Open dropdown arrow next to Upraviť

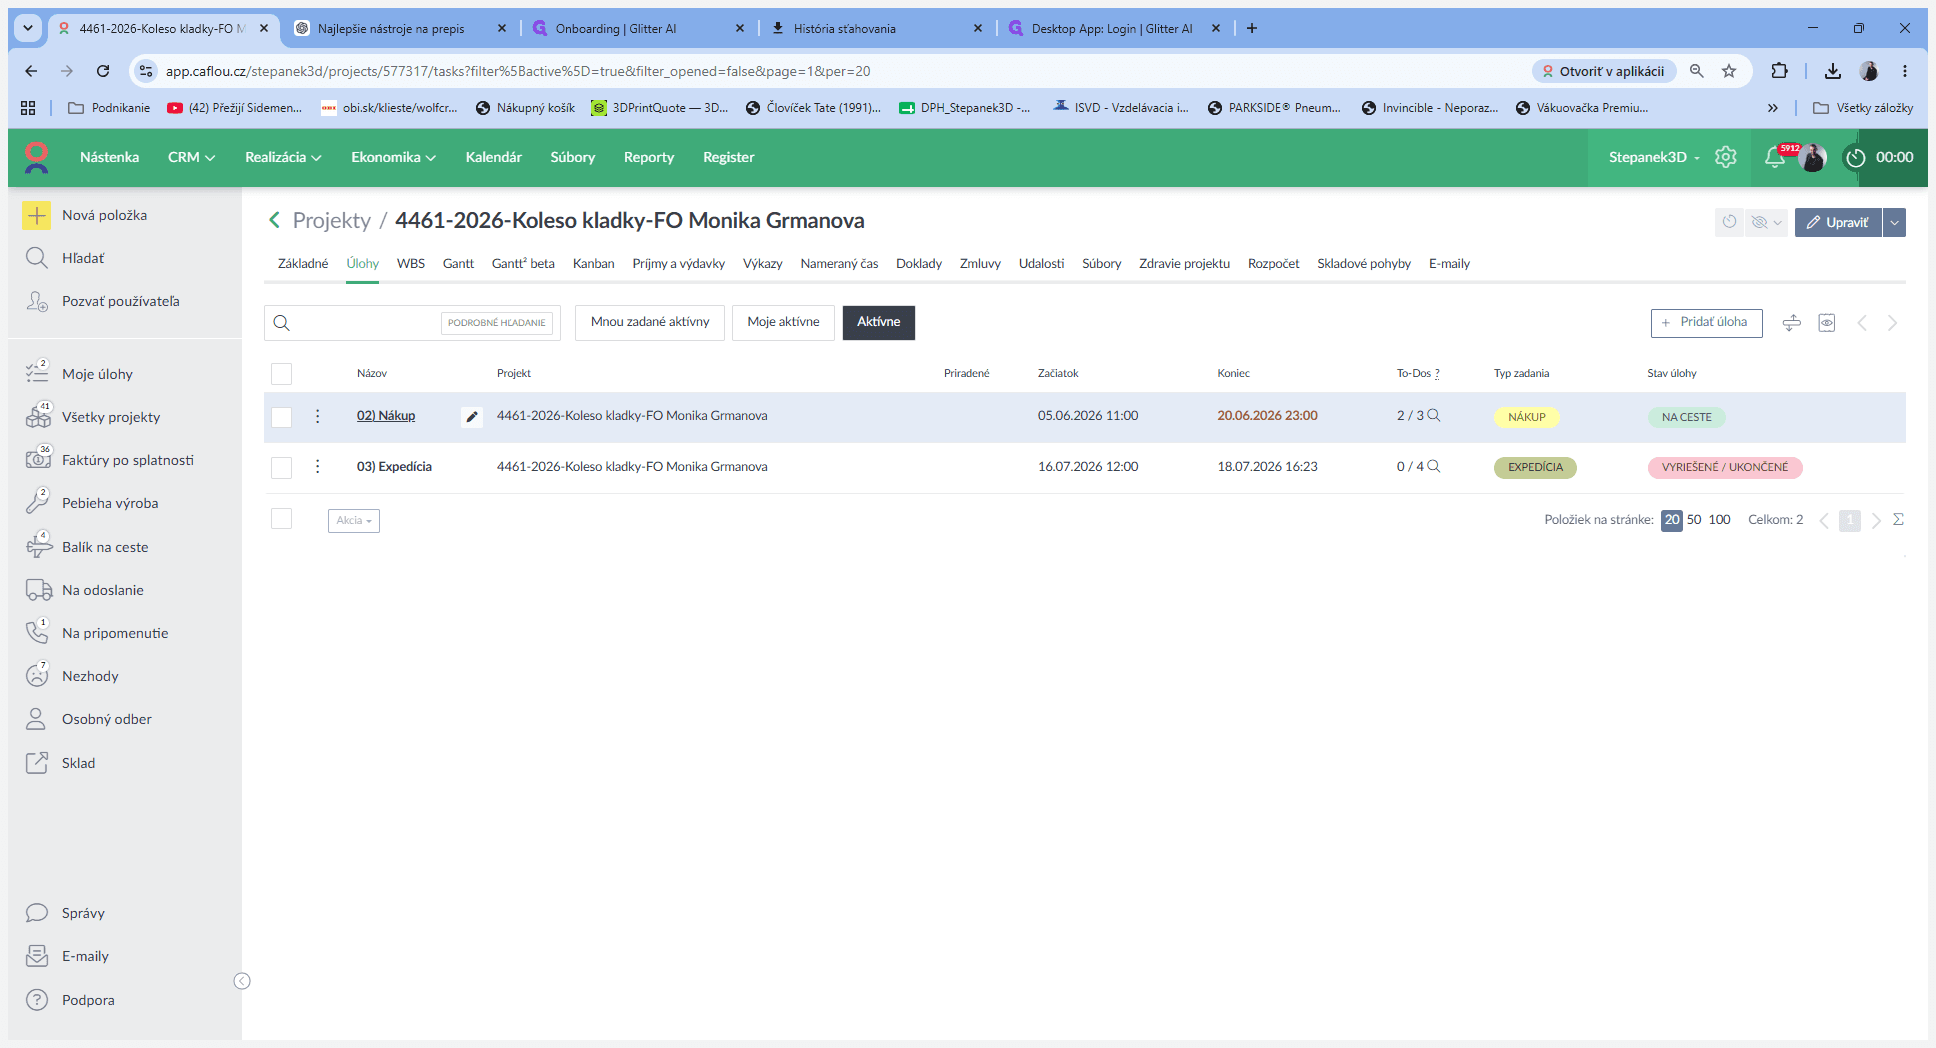[1894, 222]
